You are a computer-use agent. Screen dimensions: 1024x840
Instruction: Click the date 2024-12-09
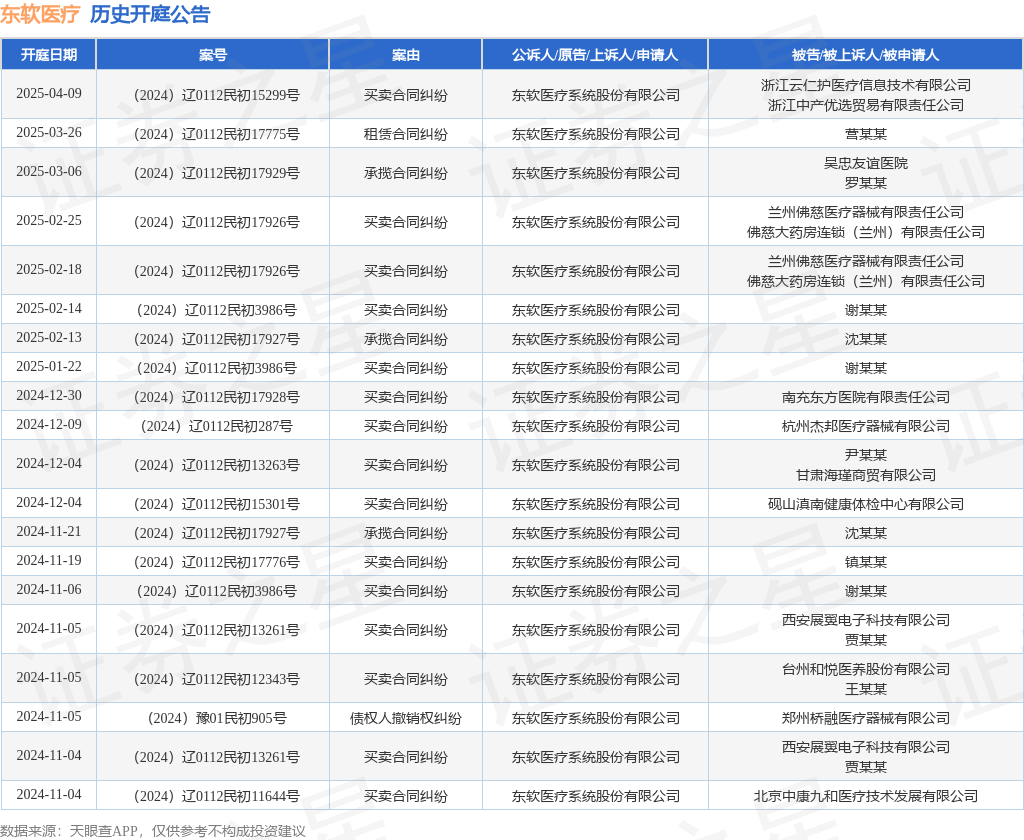pyautogui.click(x=49, y=425)
